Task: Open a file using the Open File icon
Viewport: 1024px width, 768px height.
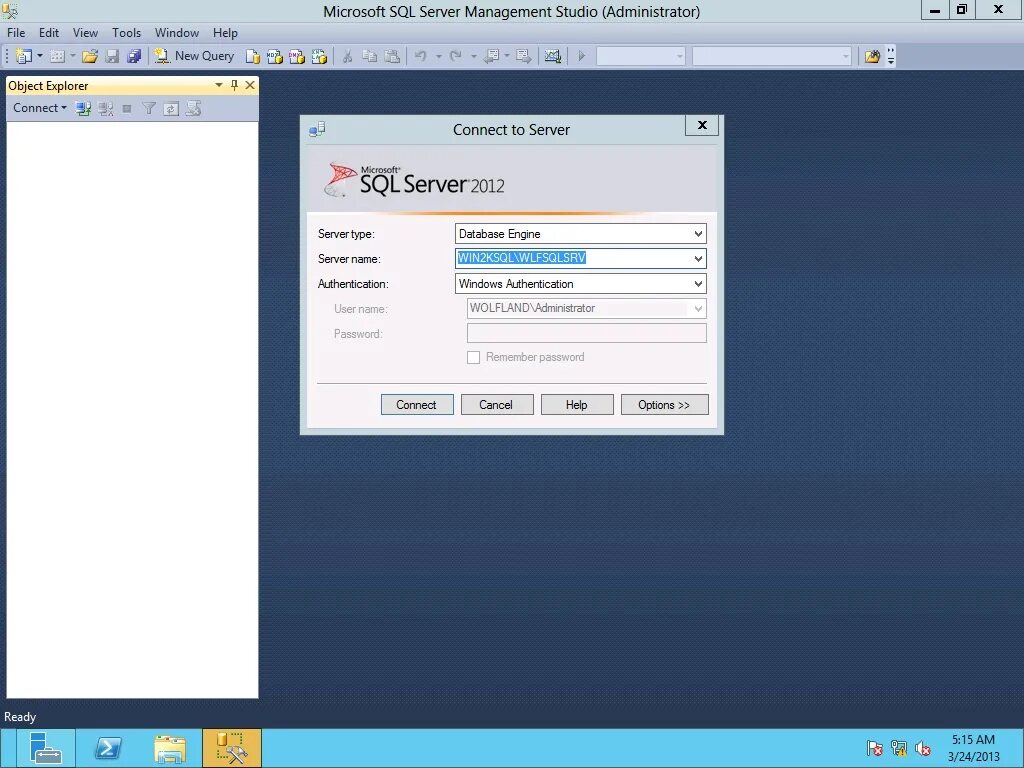Action: click(89, 56)
